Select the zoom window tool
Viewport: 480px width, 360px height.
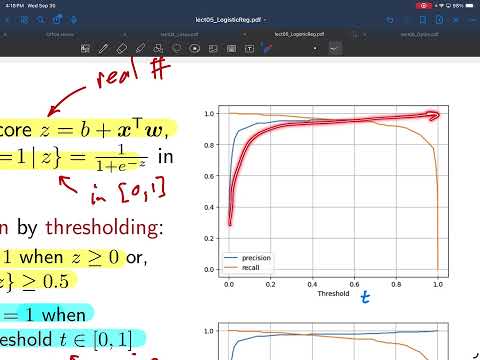click(x=85, y=49)
